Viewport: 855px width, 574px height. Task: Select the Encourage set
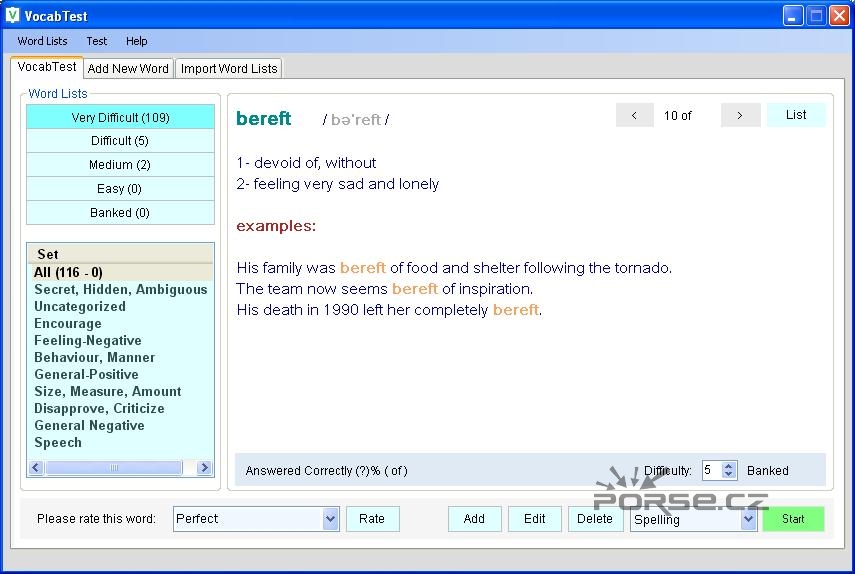click(68, 323)
